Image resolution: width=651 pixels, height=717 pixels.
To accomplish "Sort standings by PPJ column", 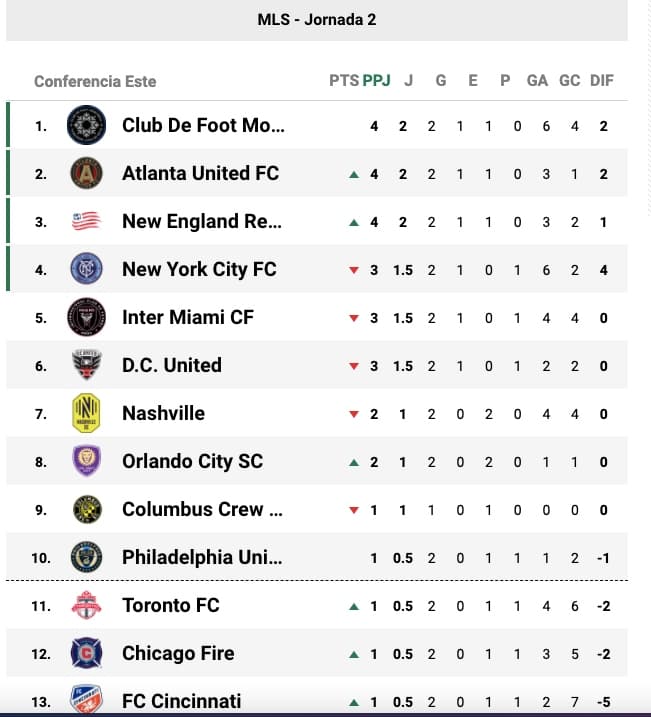I will click(x=376, y=81).
